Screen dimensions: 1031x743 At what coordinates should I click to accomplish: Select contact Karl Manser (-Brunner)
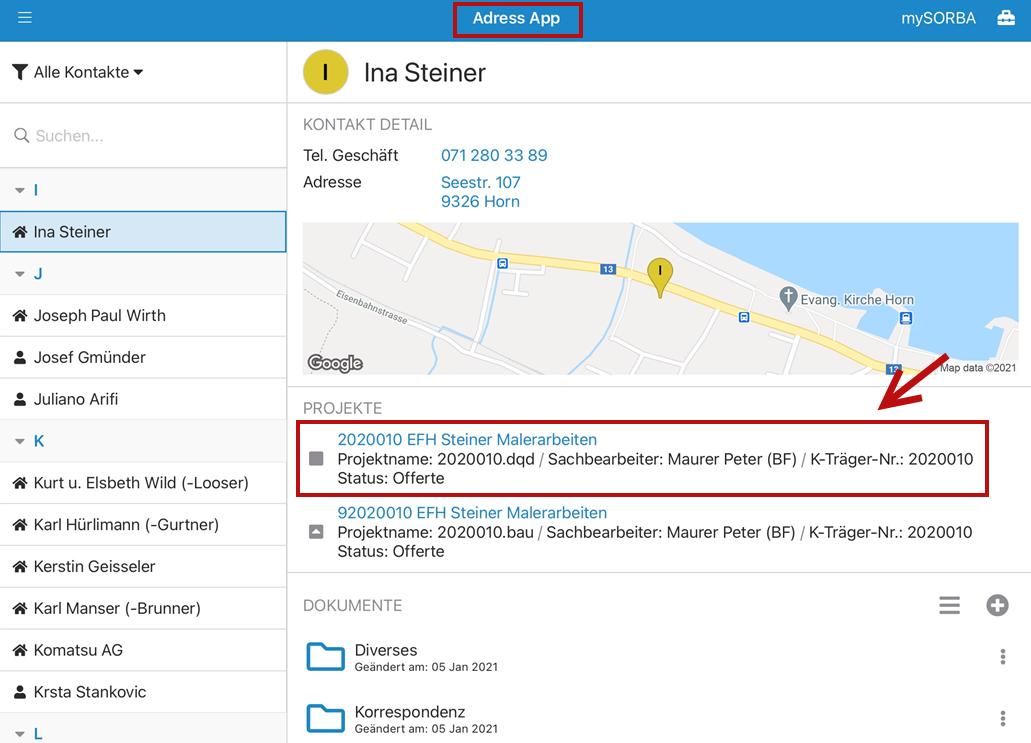[x=143, y=608]
